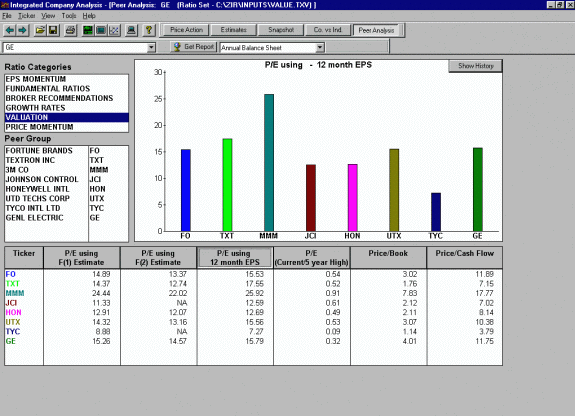Select EPS MOMENTUM ratio category
The width and height of the screenshot is (575, 416).
[x=66, y=79]
